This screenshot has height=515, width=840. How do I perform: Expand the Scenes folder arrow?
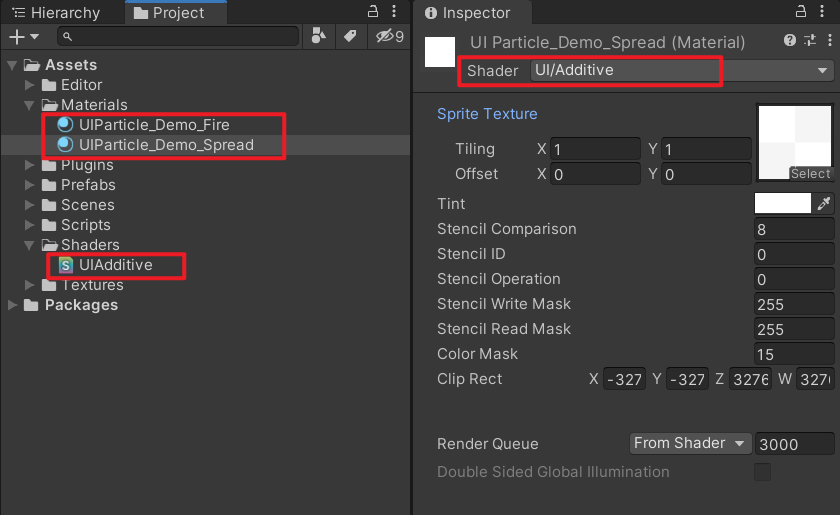[29, 205]
